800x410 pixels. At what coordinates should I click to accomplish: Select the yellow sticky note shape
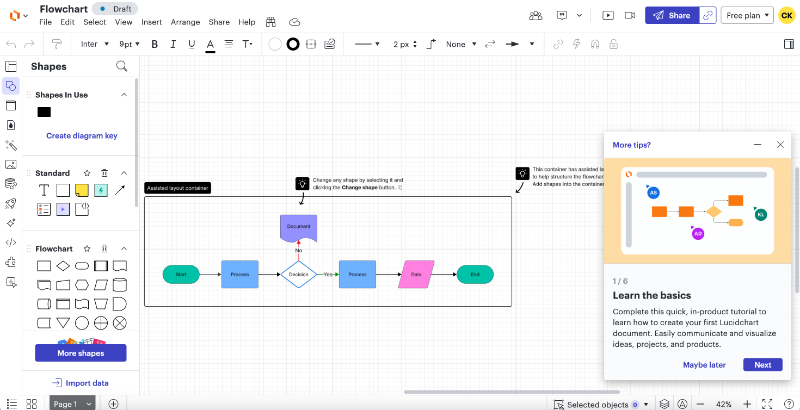pyautogui.click(x=82, y=190)
